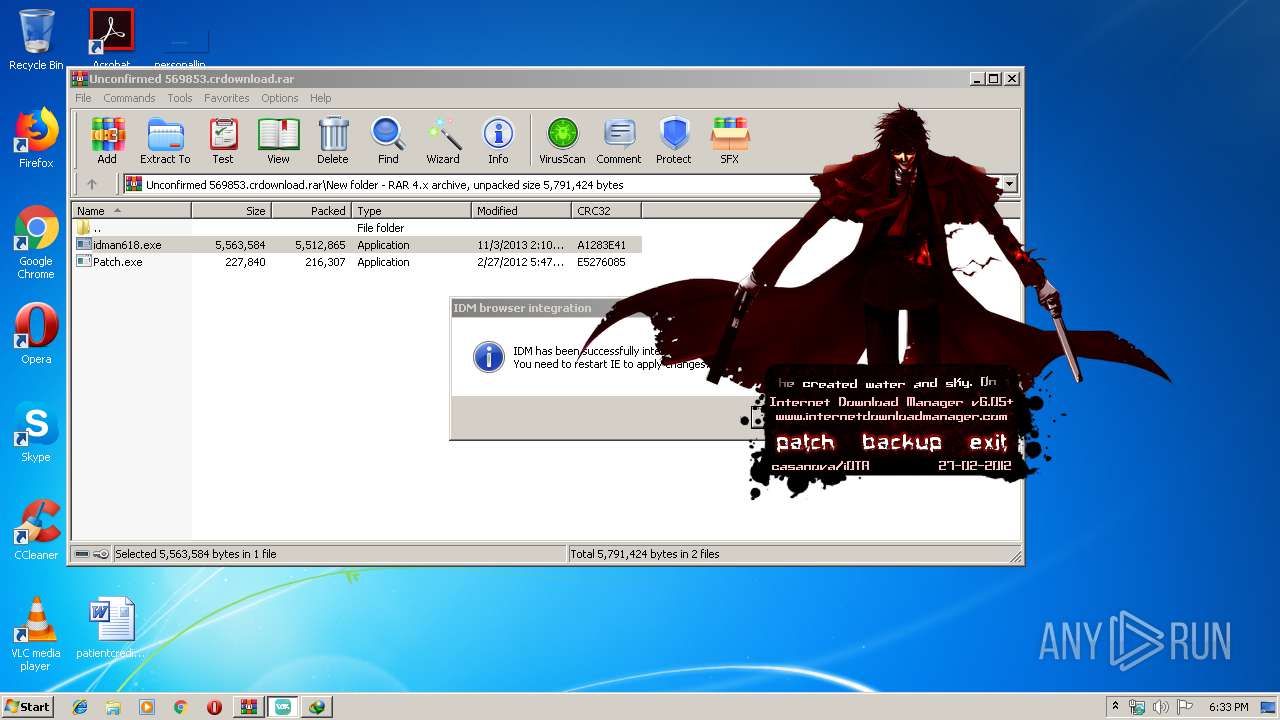Image resolution: width=1280 pixels, height=720 pixels.
Task: Click 'patch' in the IDM patcher
Action: 805,442
